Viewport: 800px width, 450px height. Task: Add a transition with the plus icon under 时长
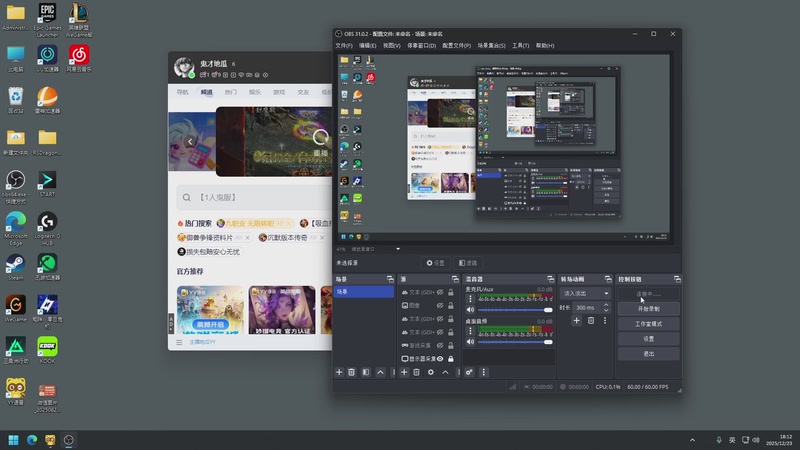point(577,320)
